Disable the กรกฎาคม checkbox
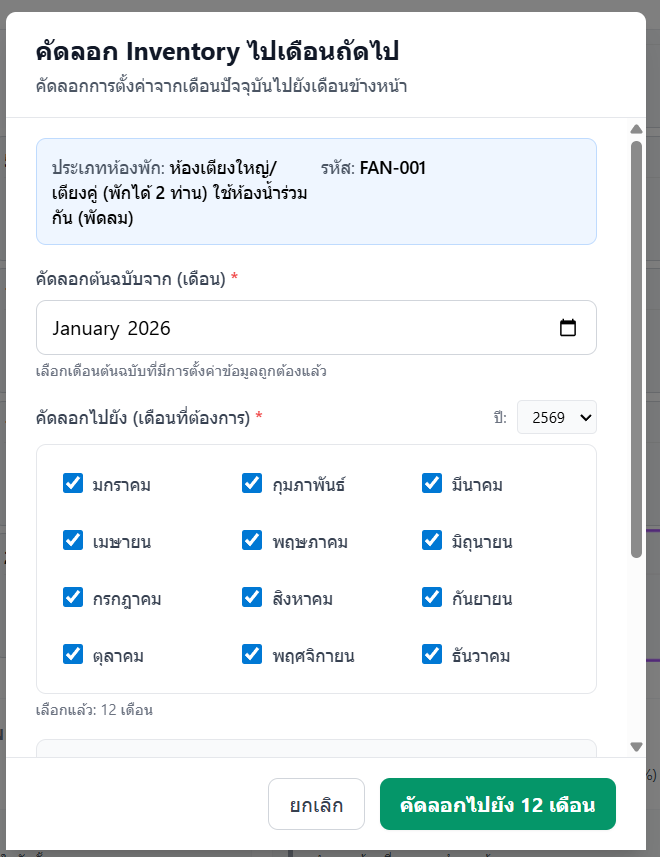This screenshot has height=857, width=660. (x=73, y=598)
